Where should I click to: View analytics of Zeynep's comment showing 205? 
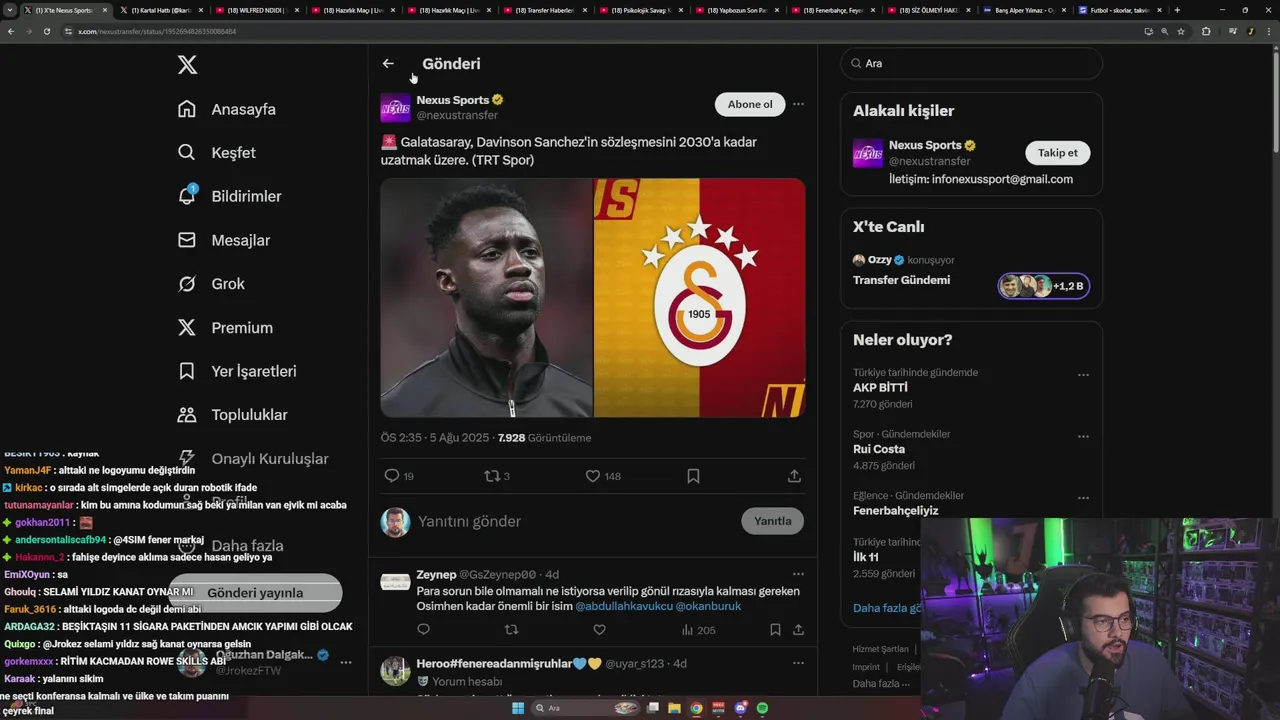[698, 630]
